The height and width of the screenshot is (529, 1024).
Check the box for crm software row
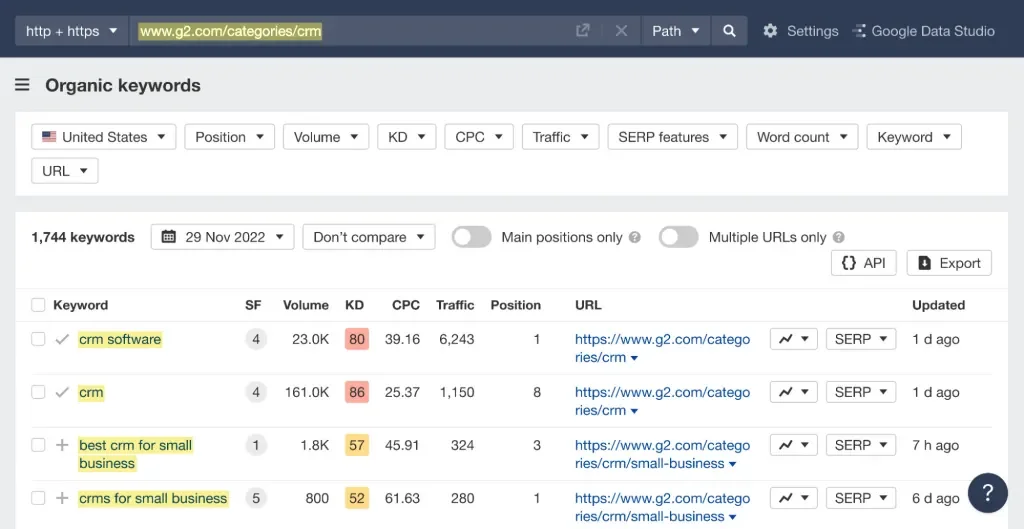point(38,339)
